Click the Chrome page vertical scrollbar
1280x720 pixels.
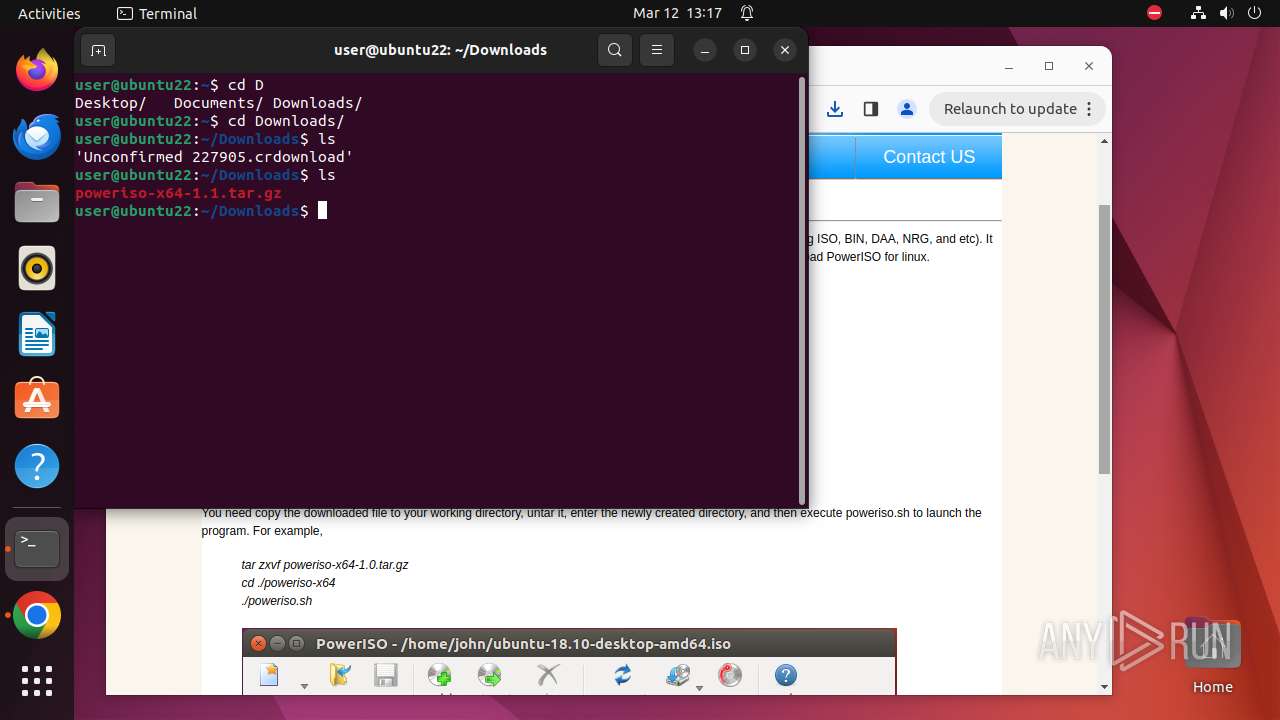coord(1105,338)
